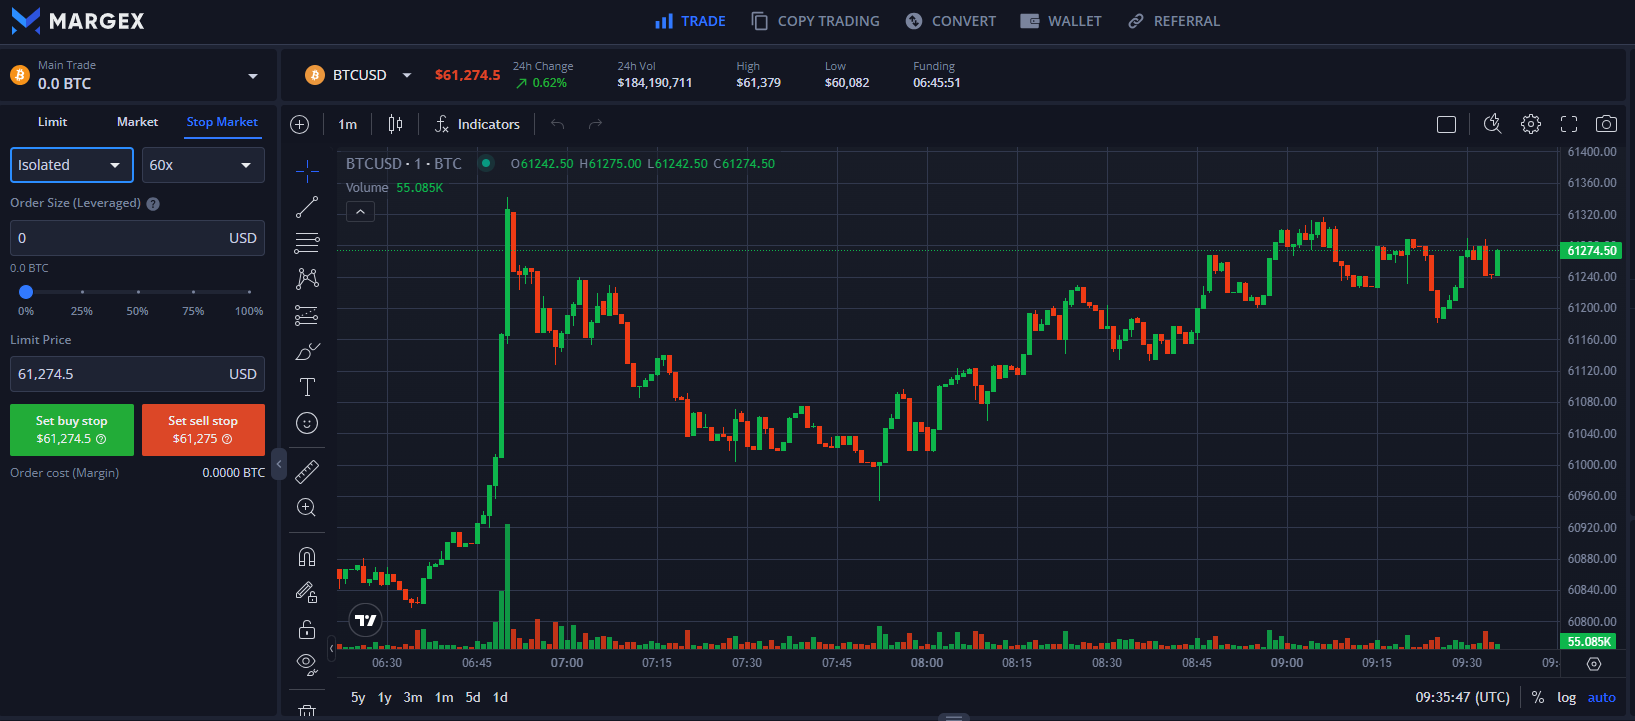Click the Limit Price input field
Viewport: 1635px width, 721px height.
tap(120, 374)
